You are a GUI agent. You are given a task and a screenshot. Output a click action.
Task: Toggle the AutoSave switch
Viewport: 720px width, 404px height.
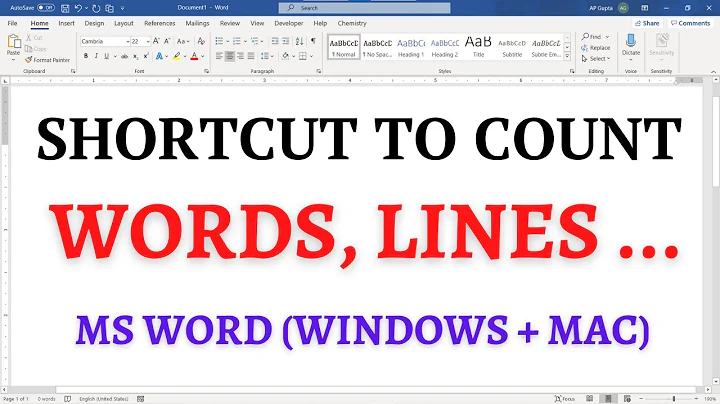[45, 8]
